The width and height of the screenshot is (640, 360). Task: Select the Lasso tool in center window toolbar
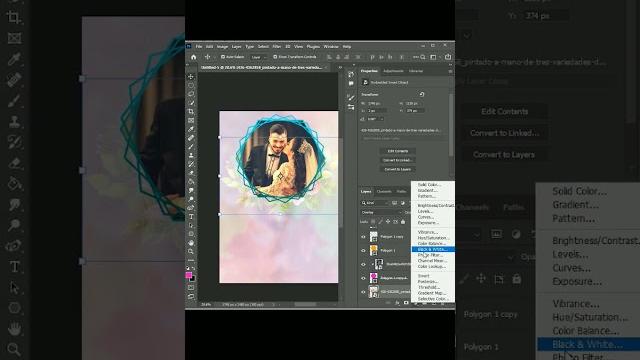[x=191, y=94]
